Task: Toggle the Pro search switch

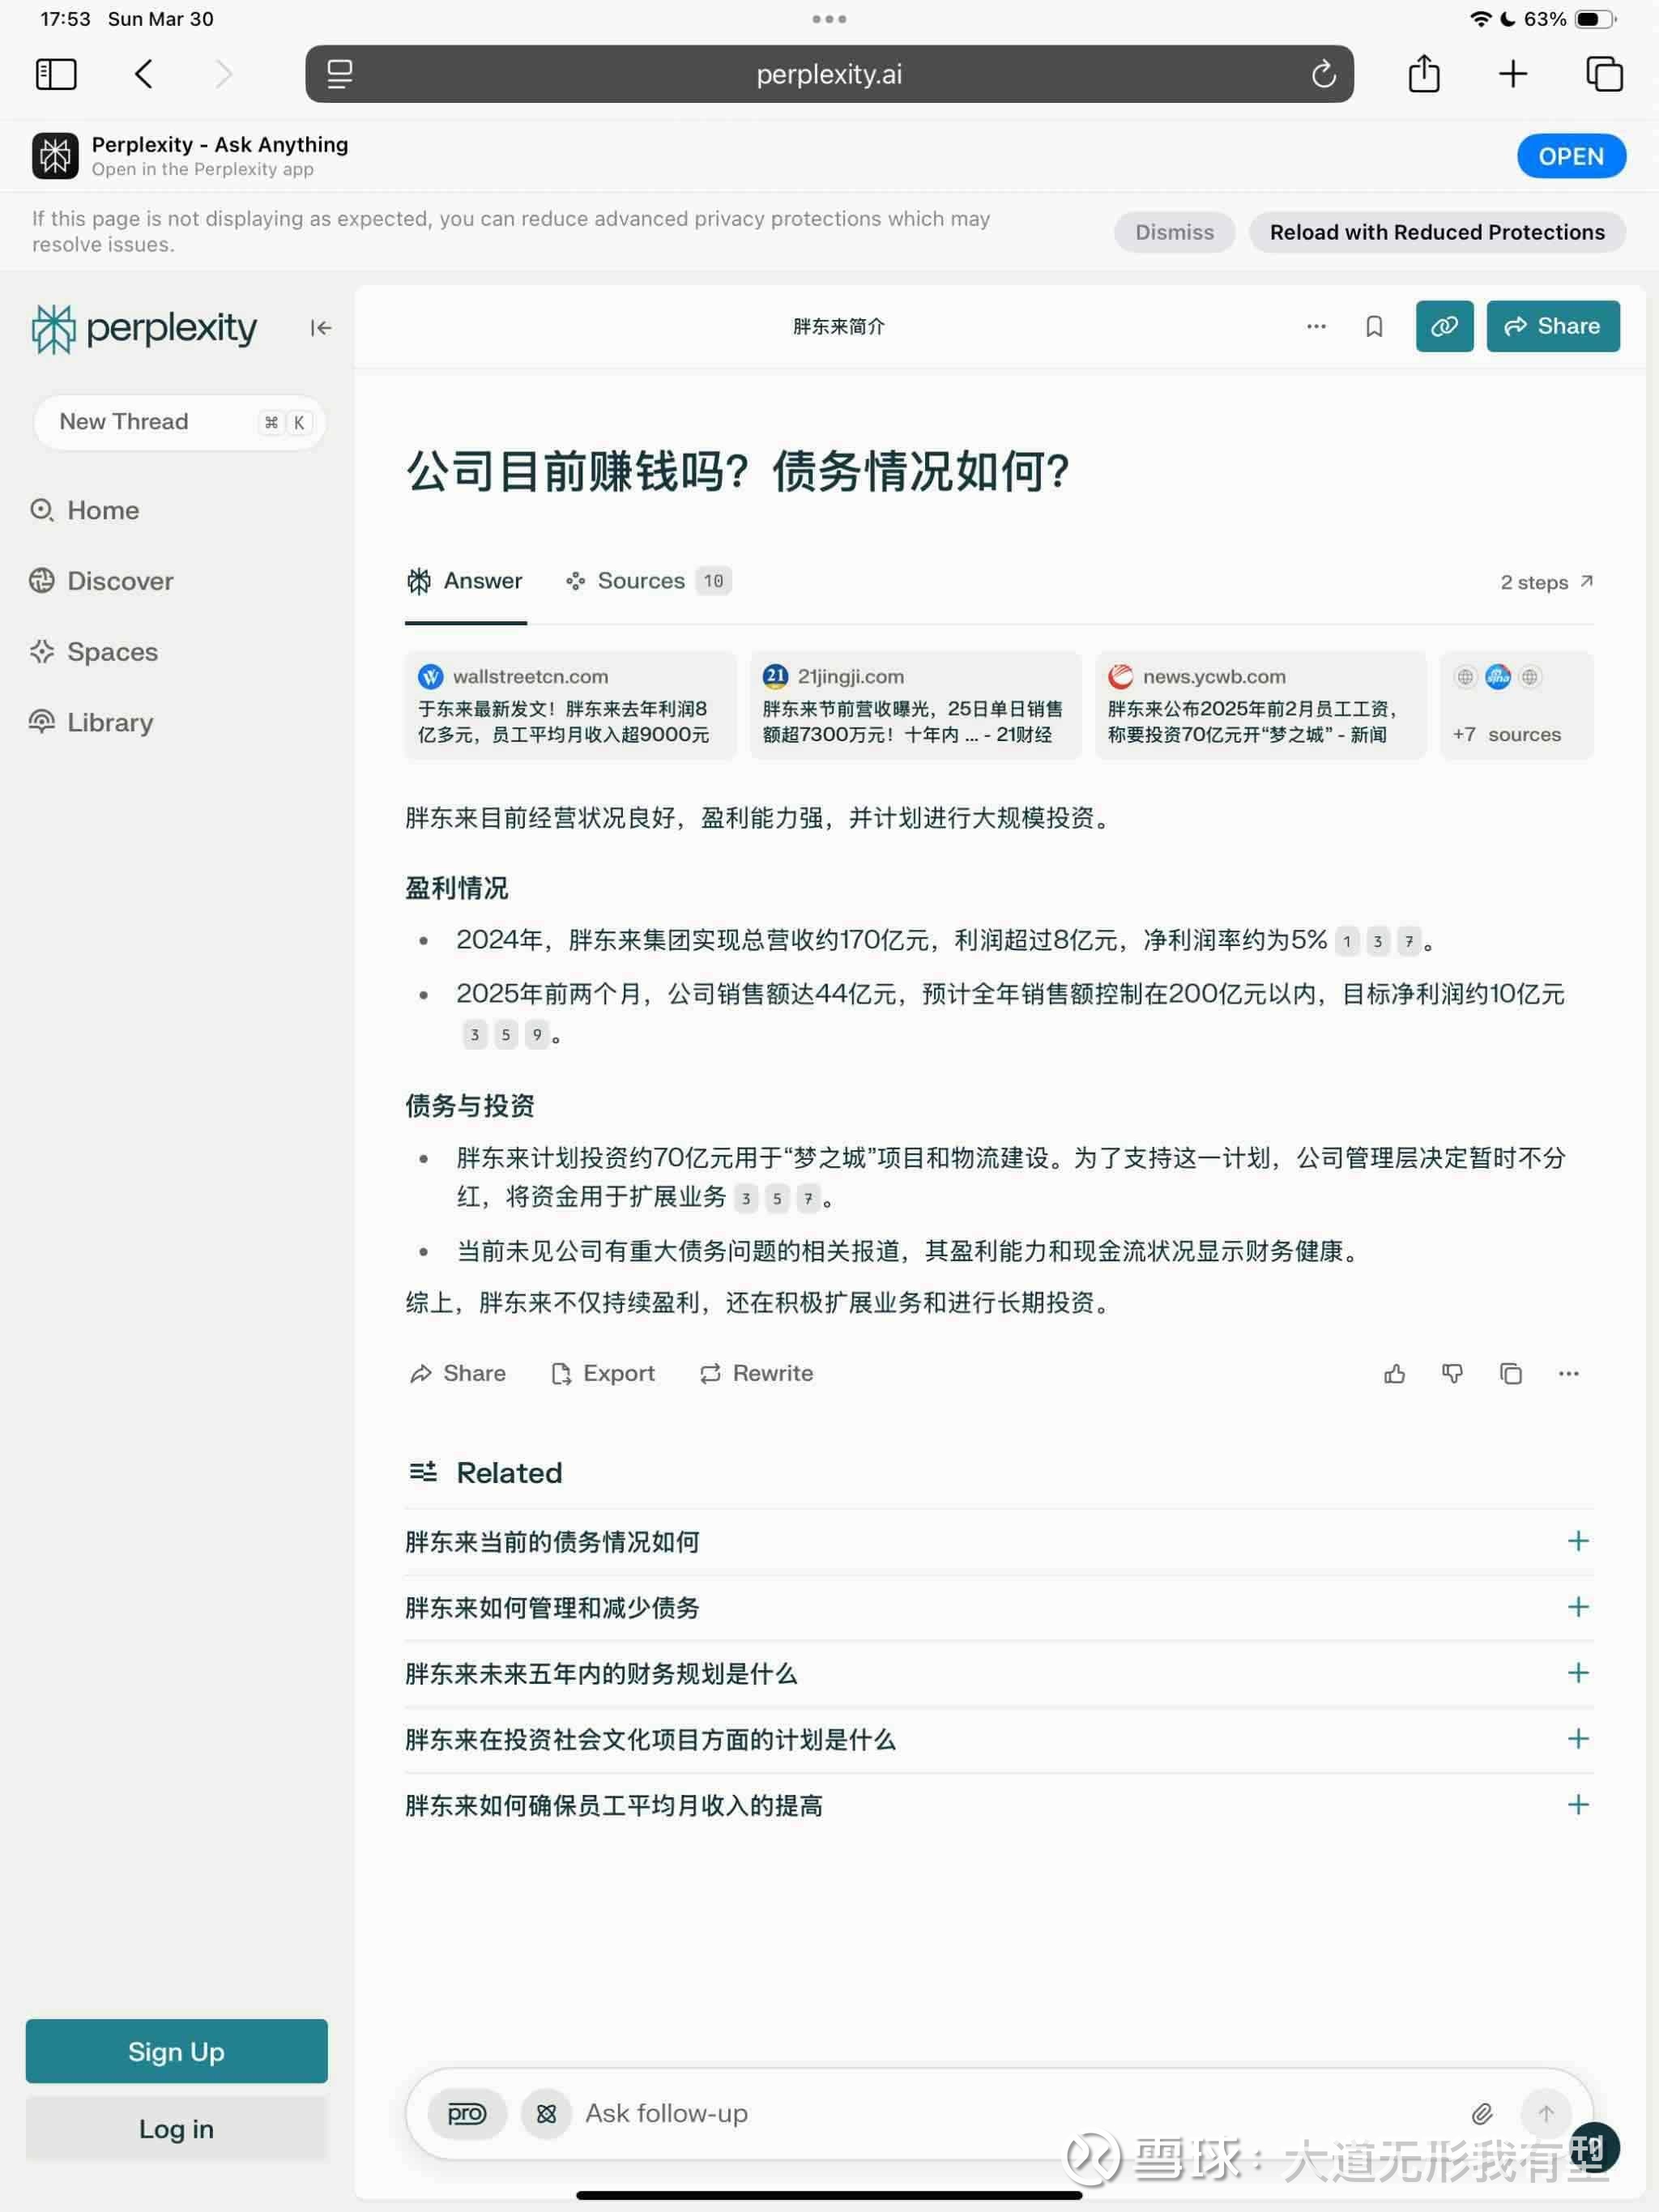Action: coord(467,2113)
